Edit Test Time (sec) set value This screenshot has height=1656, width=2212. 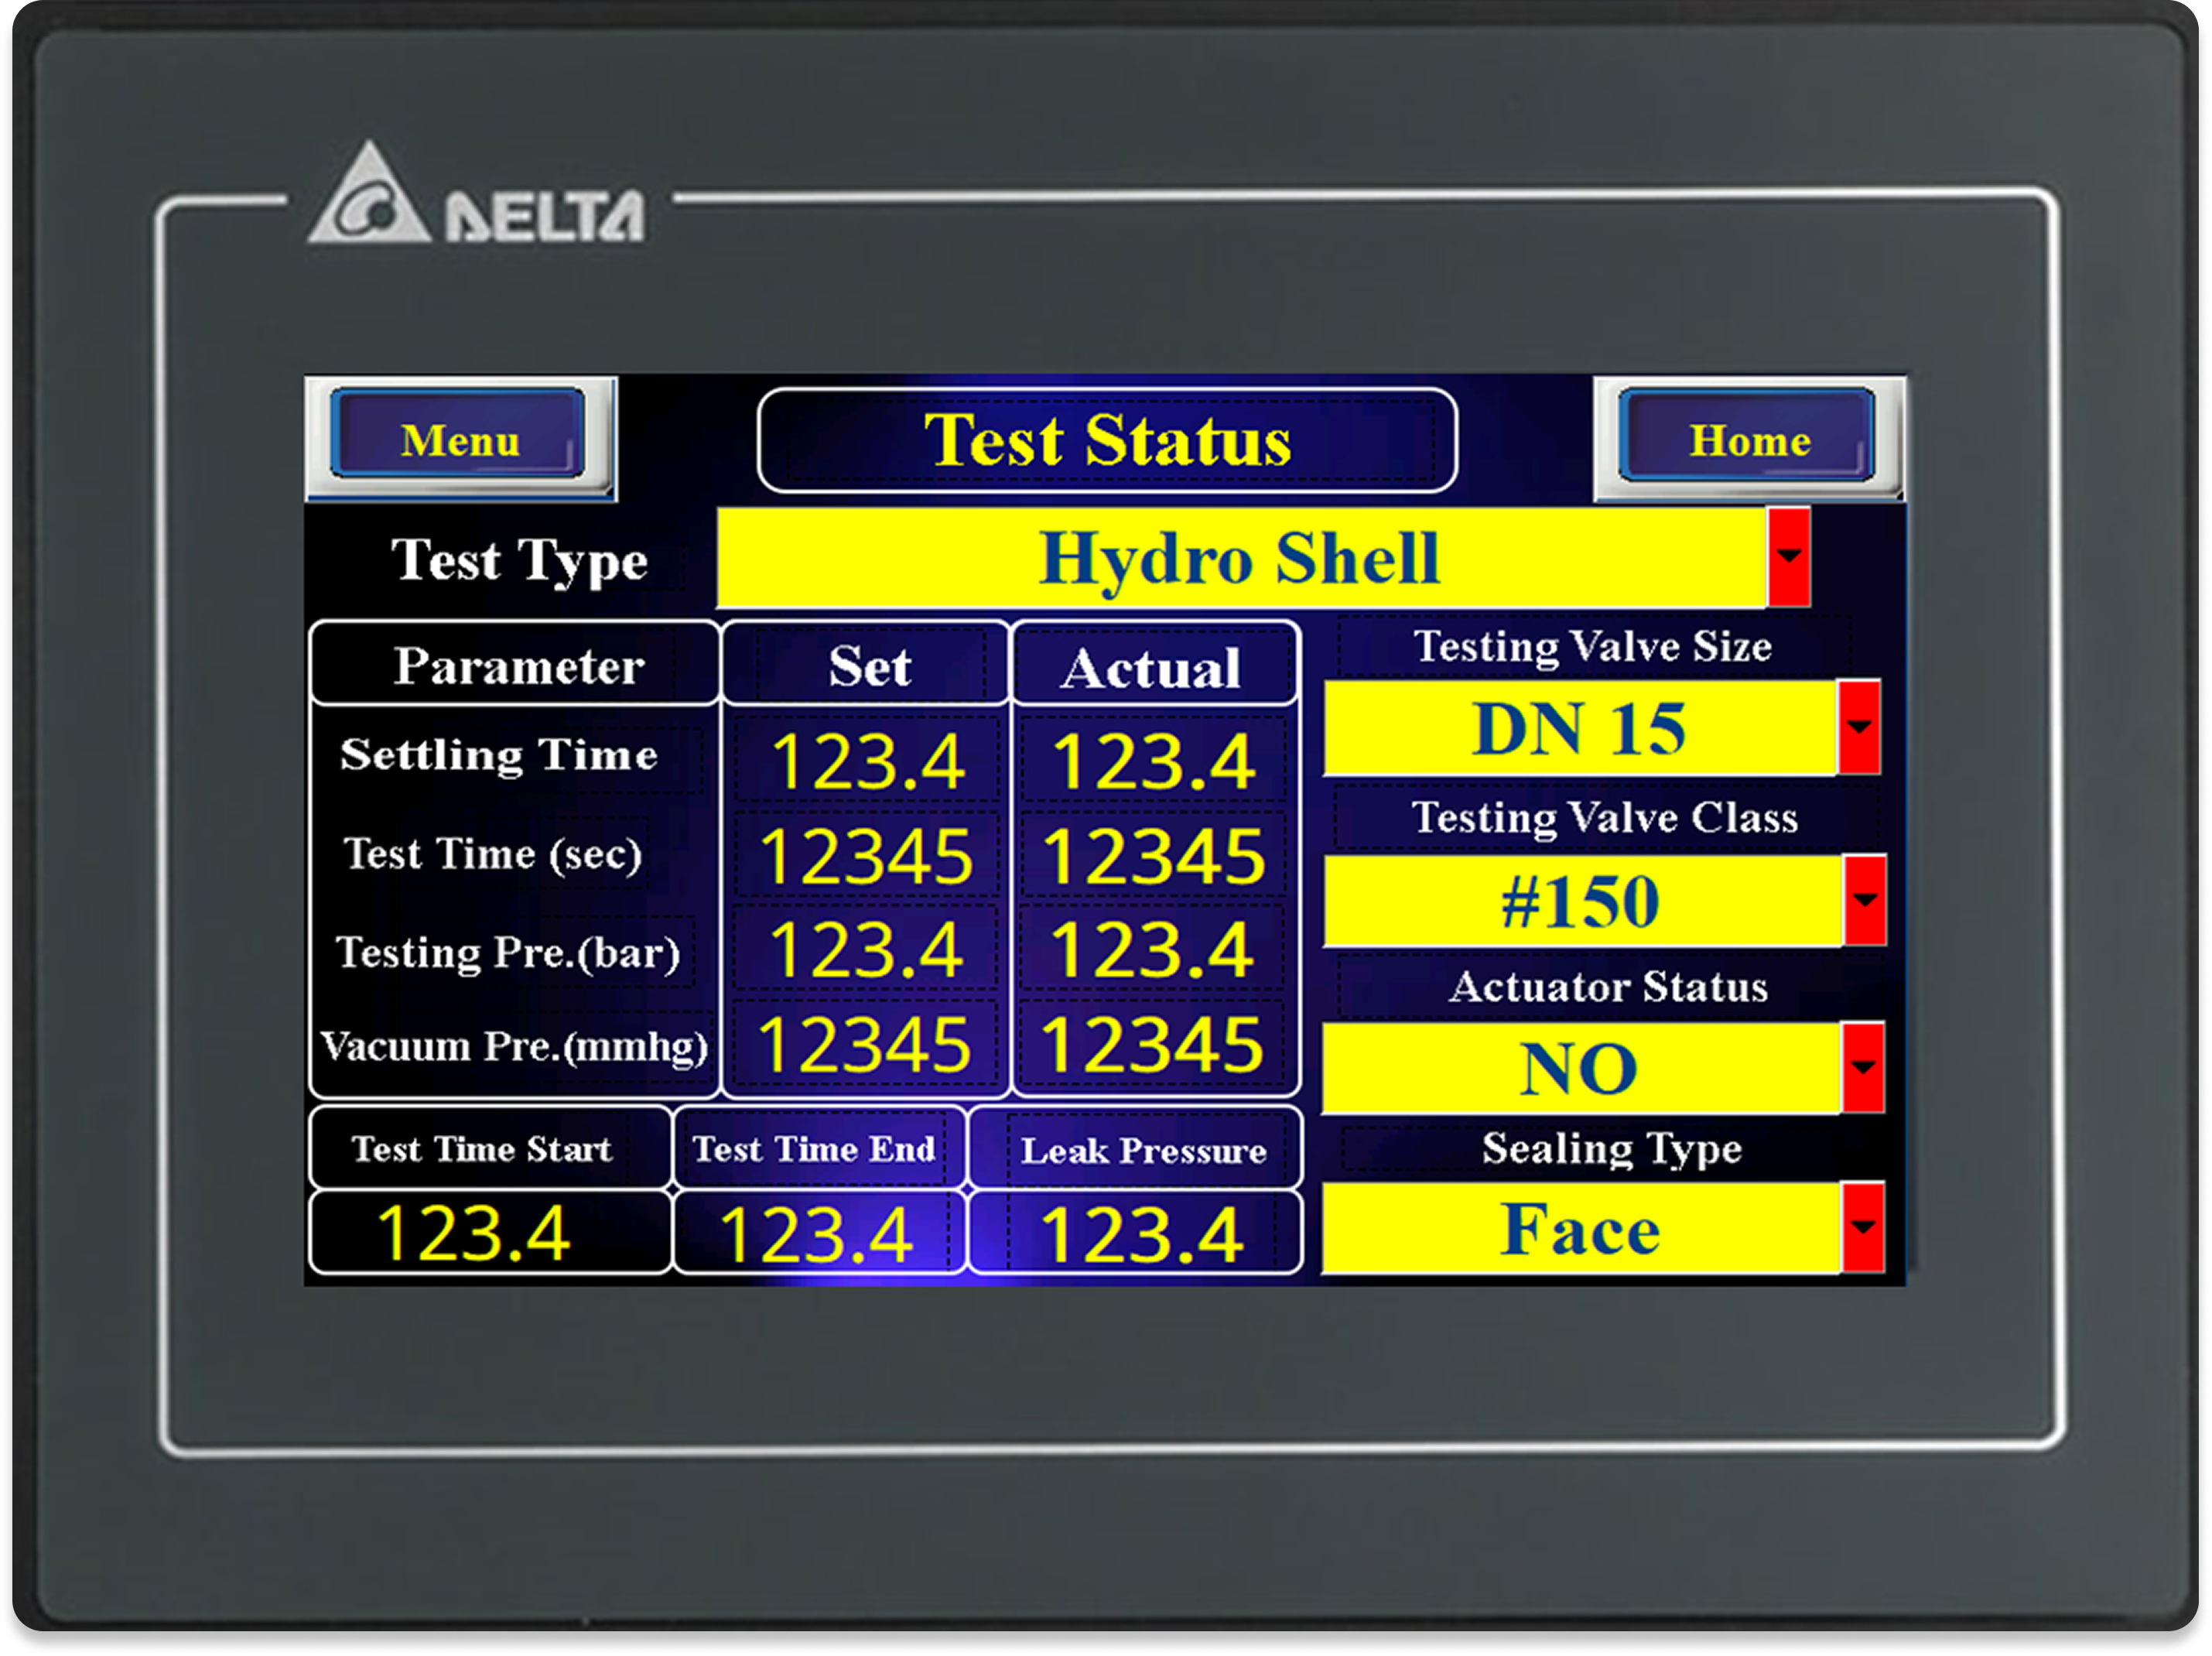[x=866, y=856]
